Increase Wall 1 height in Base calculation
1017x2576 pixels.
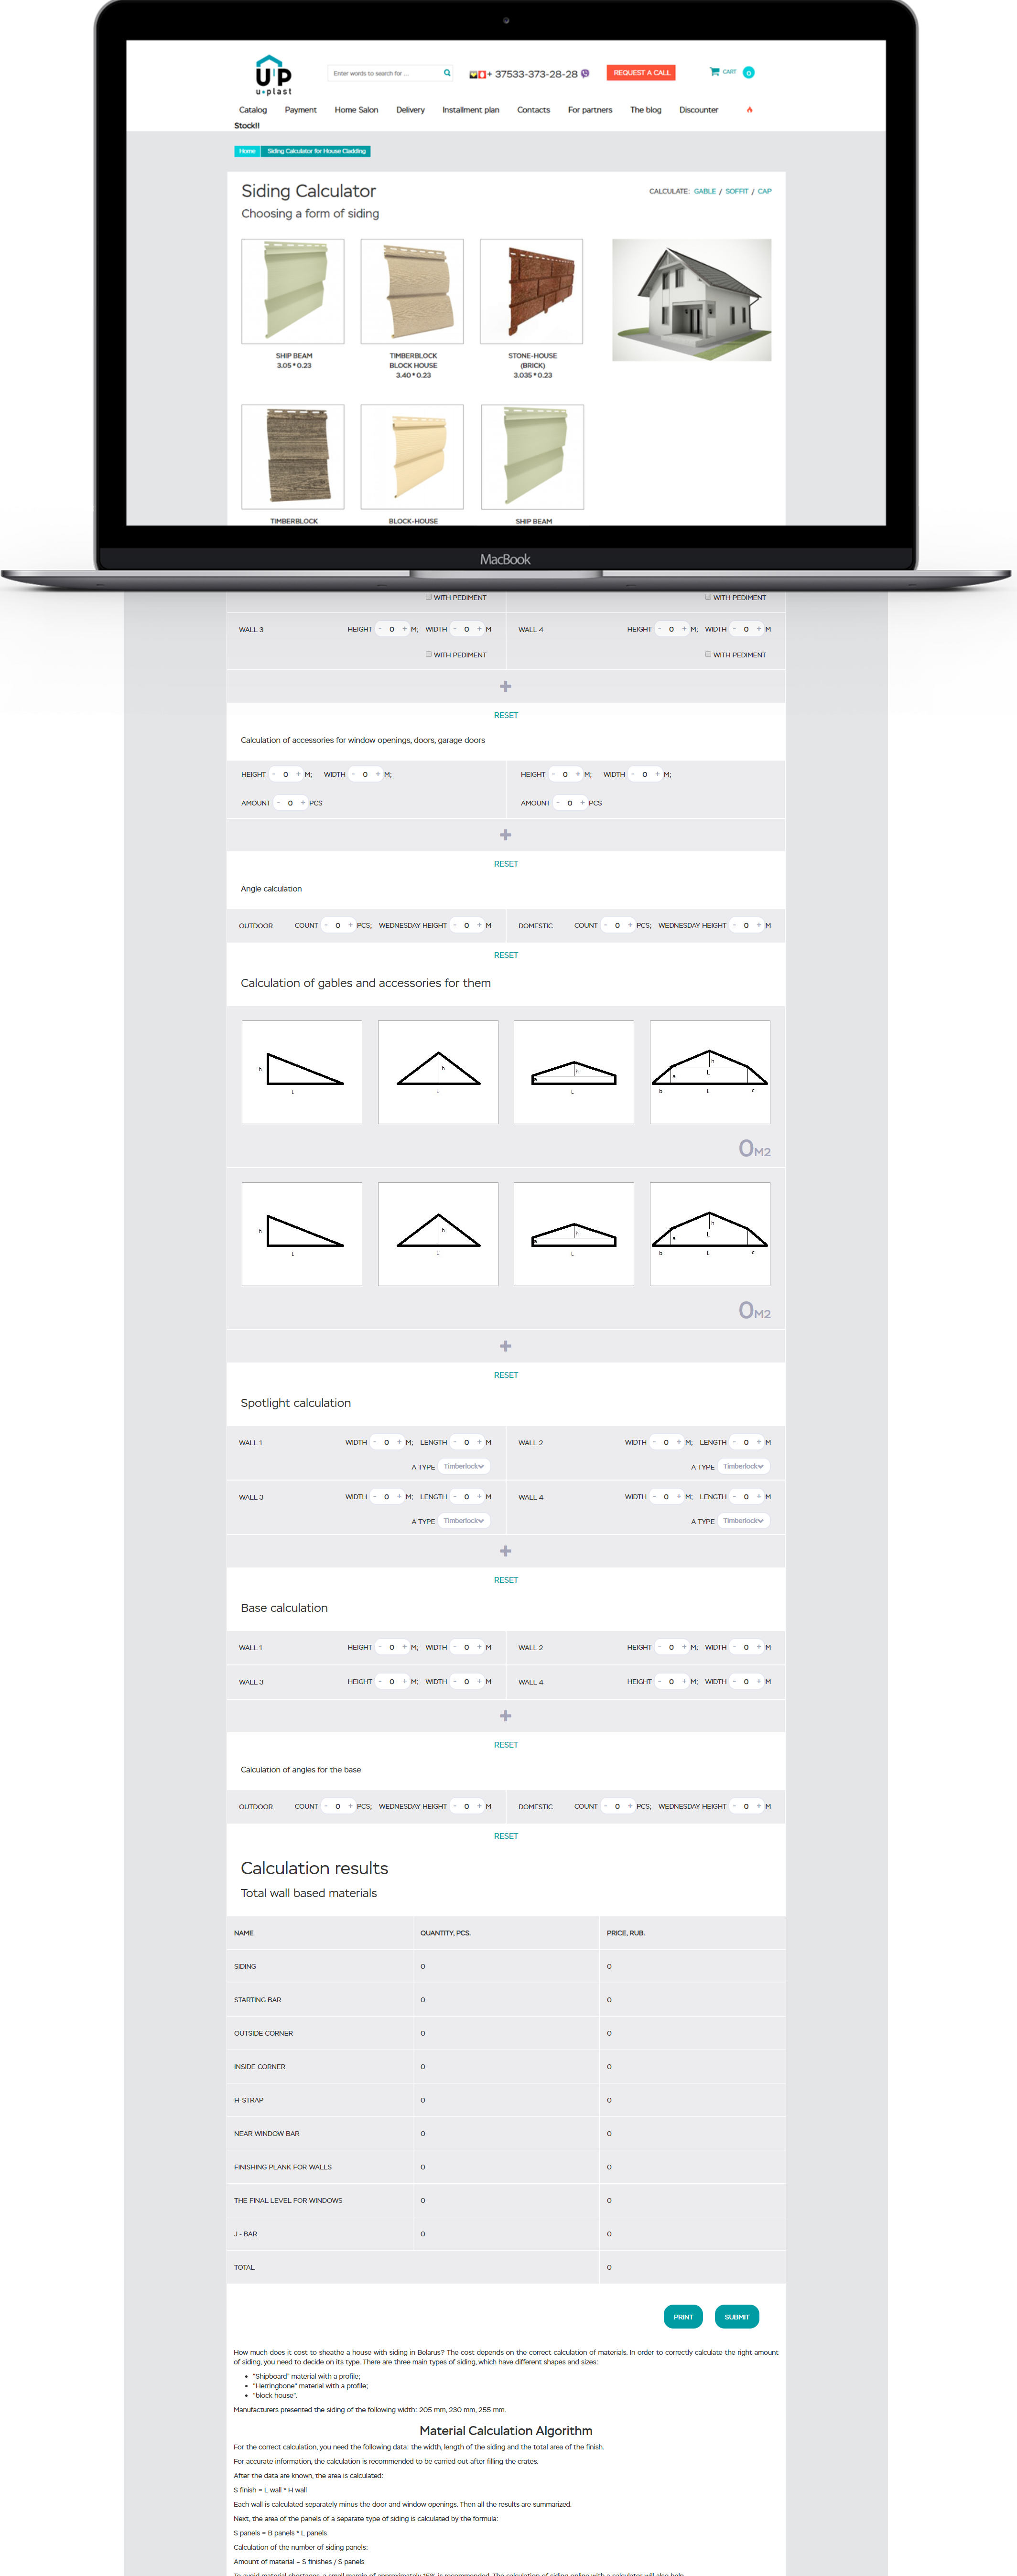coord(404,1647)
